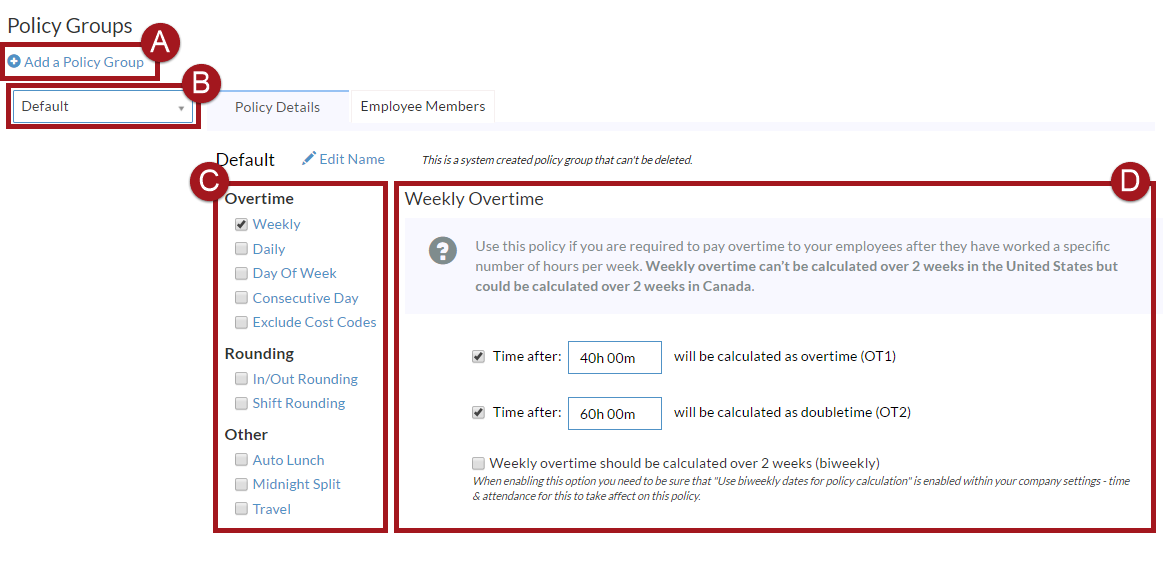
Task: Enable the biweekly overtime calculation checkbox
Action: [x=479, y=463]
